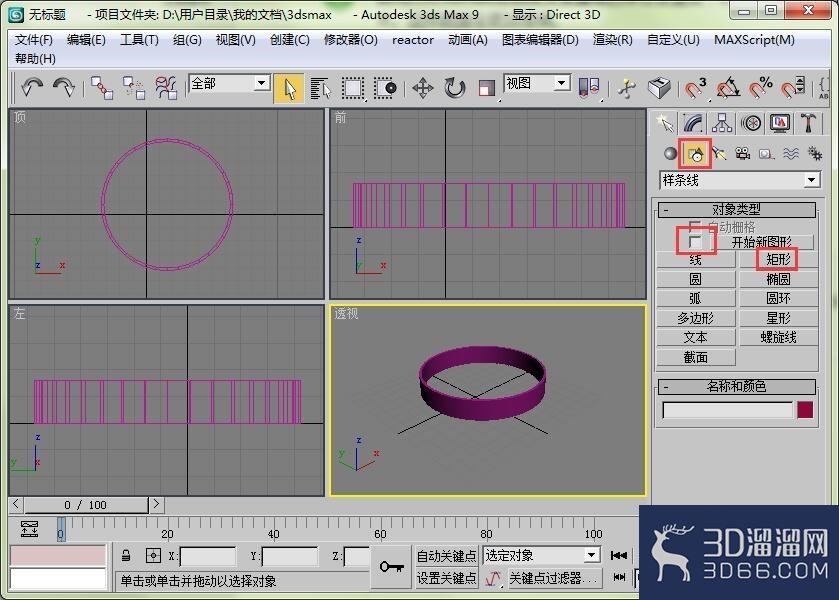Open the Motion command panel tab
This screenshot has height=600, width=839.
point(751,124)
